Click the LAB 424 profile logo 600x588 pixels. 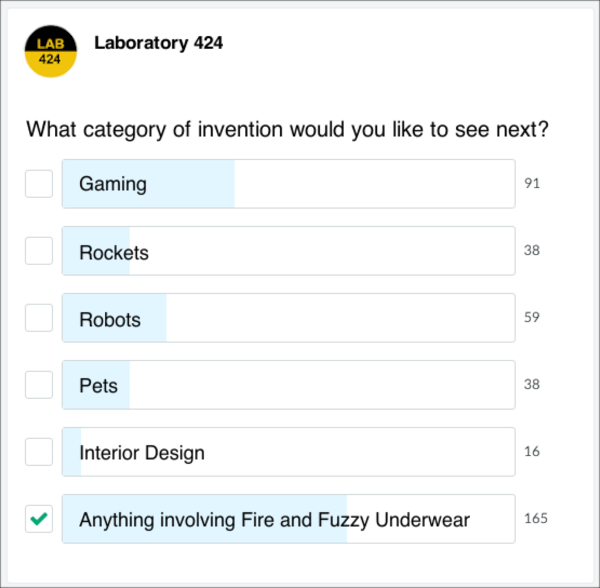point(49,52)
